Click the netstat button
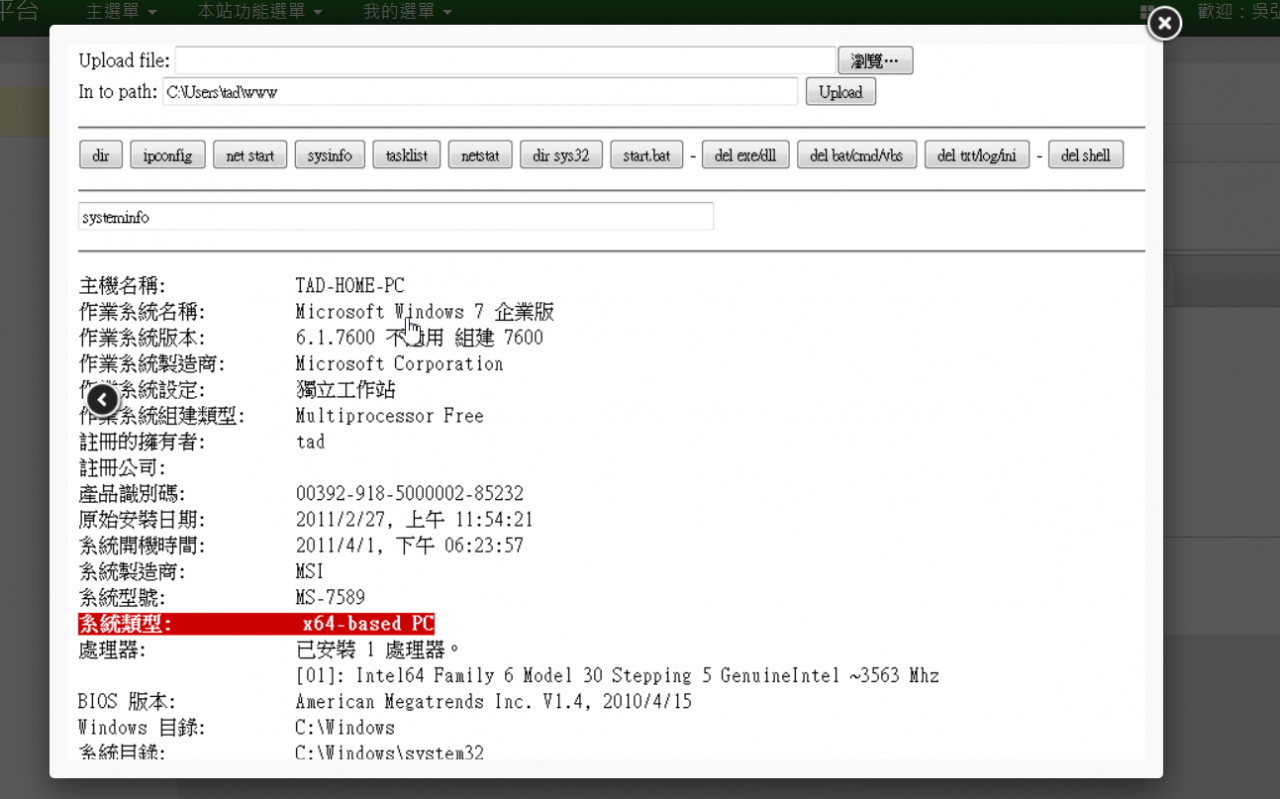This screenshot has width=1280, height=799. tap(480, 155)
